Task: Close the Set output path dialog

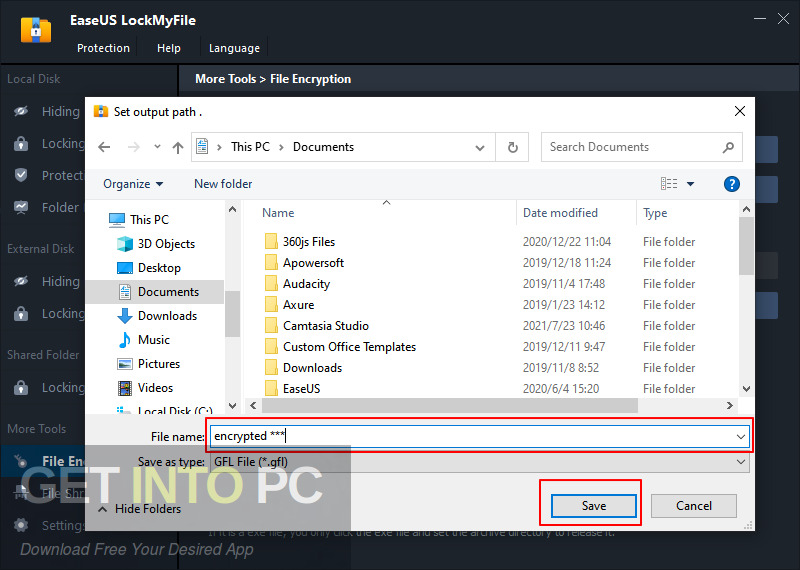Action: (739, 111)
